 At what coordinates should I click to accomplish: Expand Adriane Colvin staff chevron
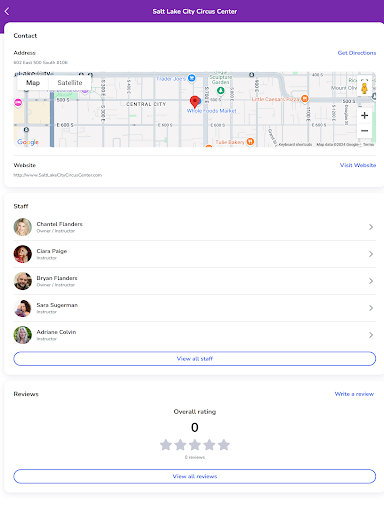click(x=371, y=335)
